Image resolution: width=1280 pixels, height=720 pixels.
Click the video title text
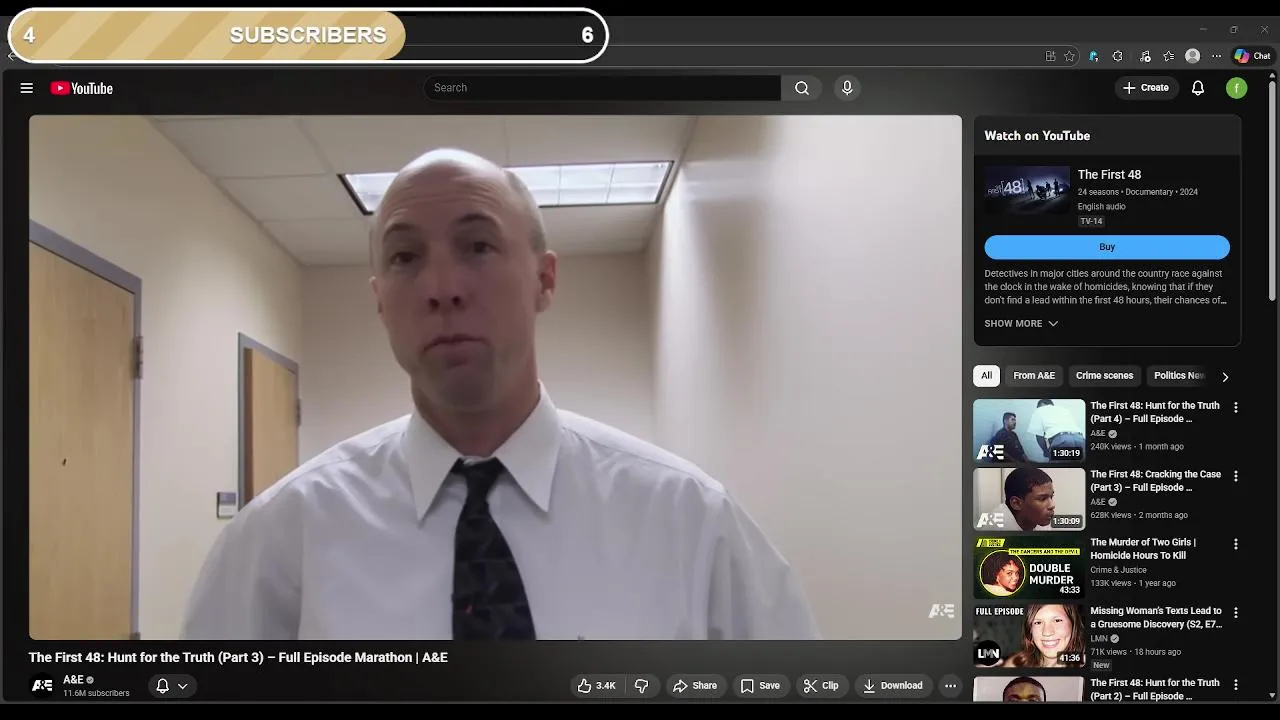pos(238,657)
